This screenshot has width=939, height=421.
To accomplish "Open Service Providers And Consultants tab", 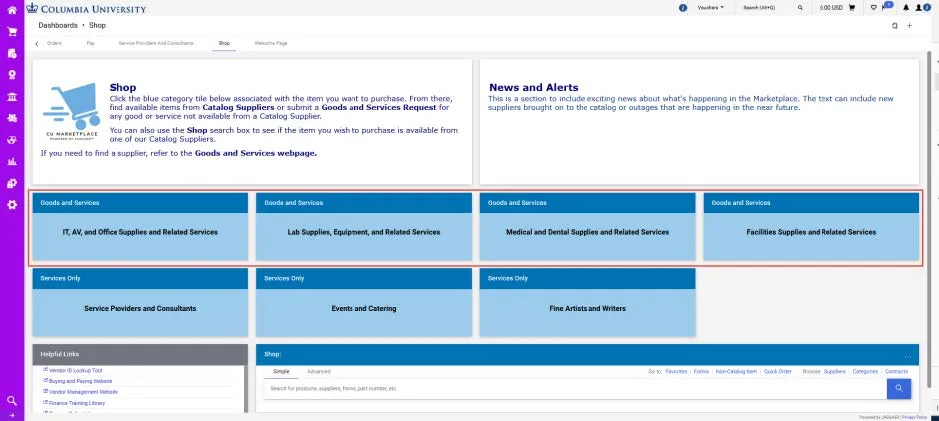I will pyautogui.click(x=156, y=43).
